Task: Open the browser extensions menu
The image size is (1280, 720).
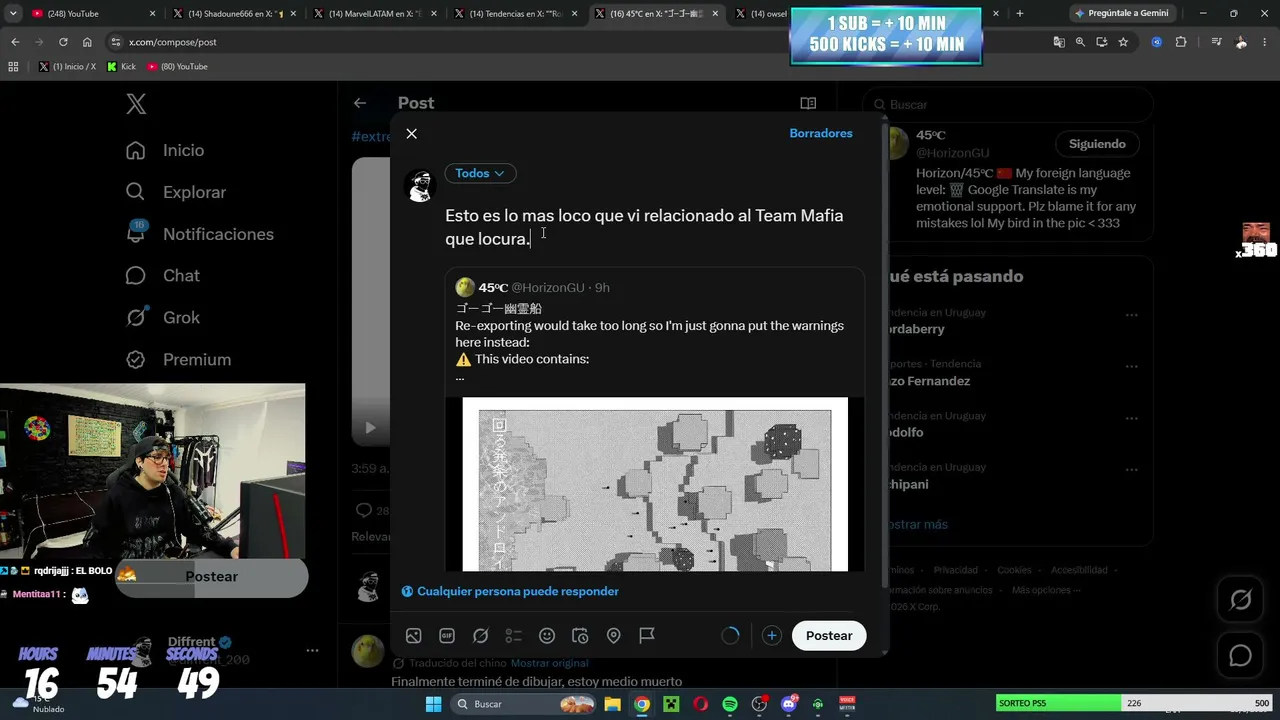Action: [x=1181, y=42]
